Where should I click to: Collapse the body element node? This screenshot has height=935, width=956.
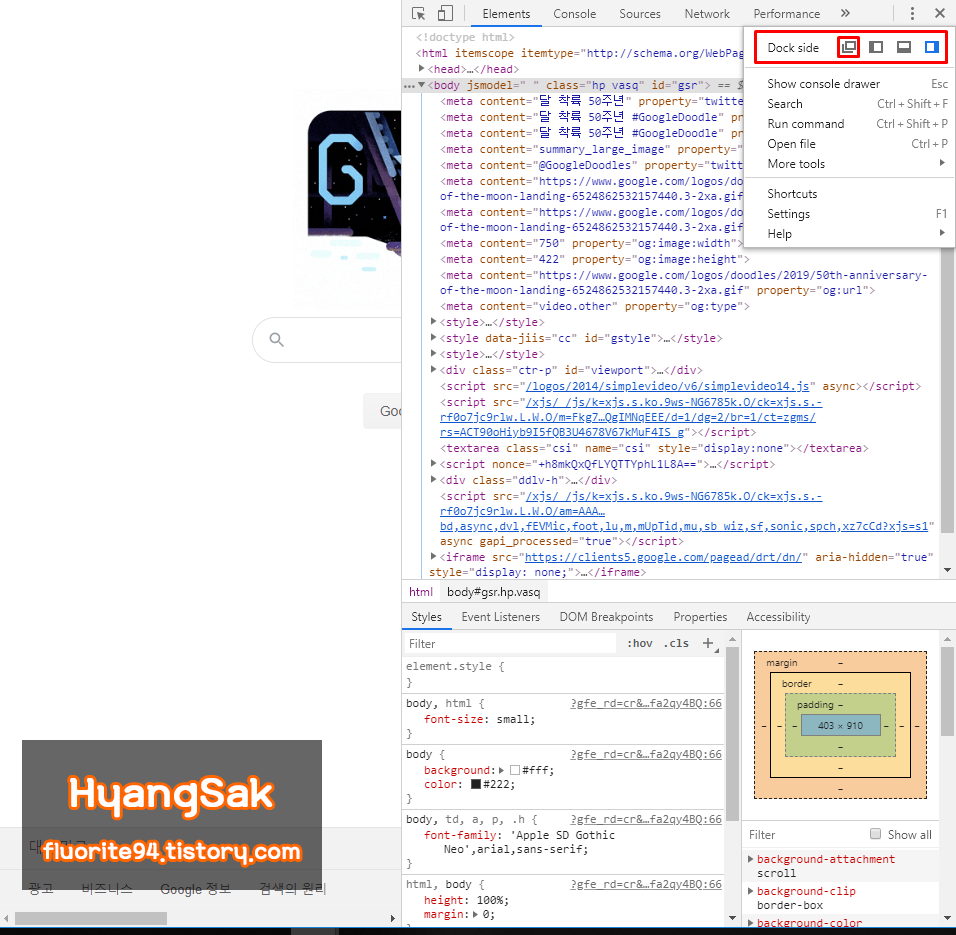[x=421, y=85]
